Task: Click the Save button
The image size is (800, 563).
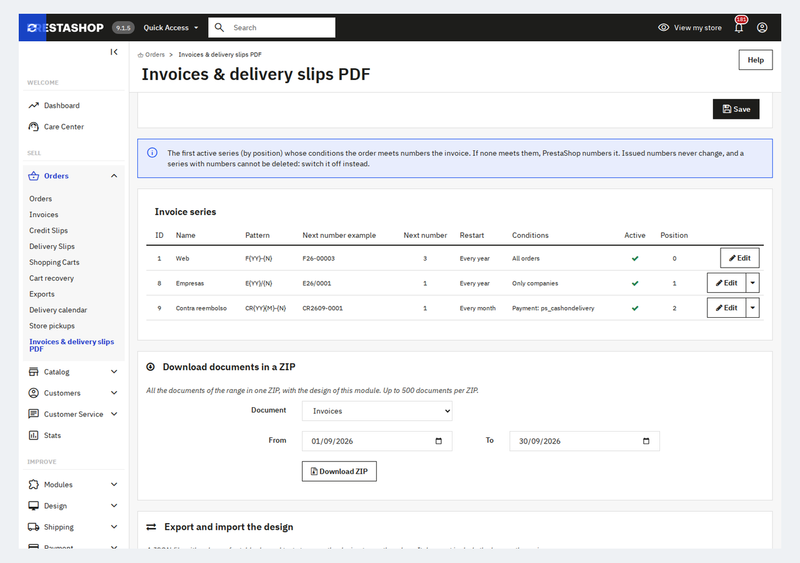Action: pyautogui.click(x=736, y=109)
